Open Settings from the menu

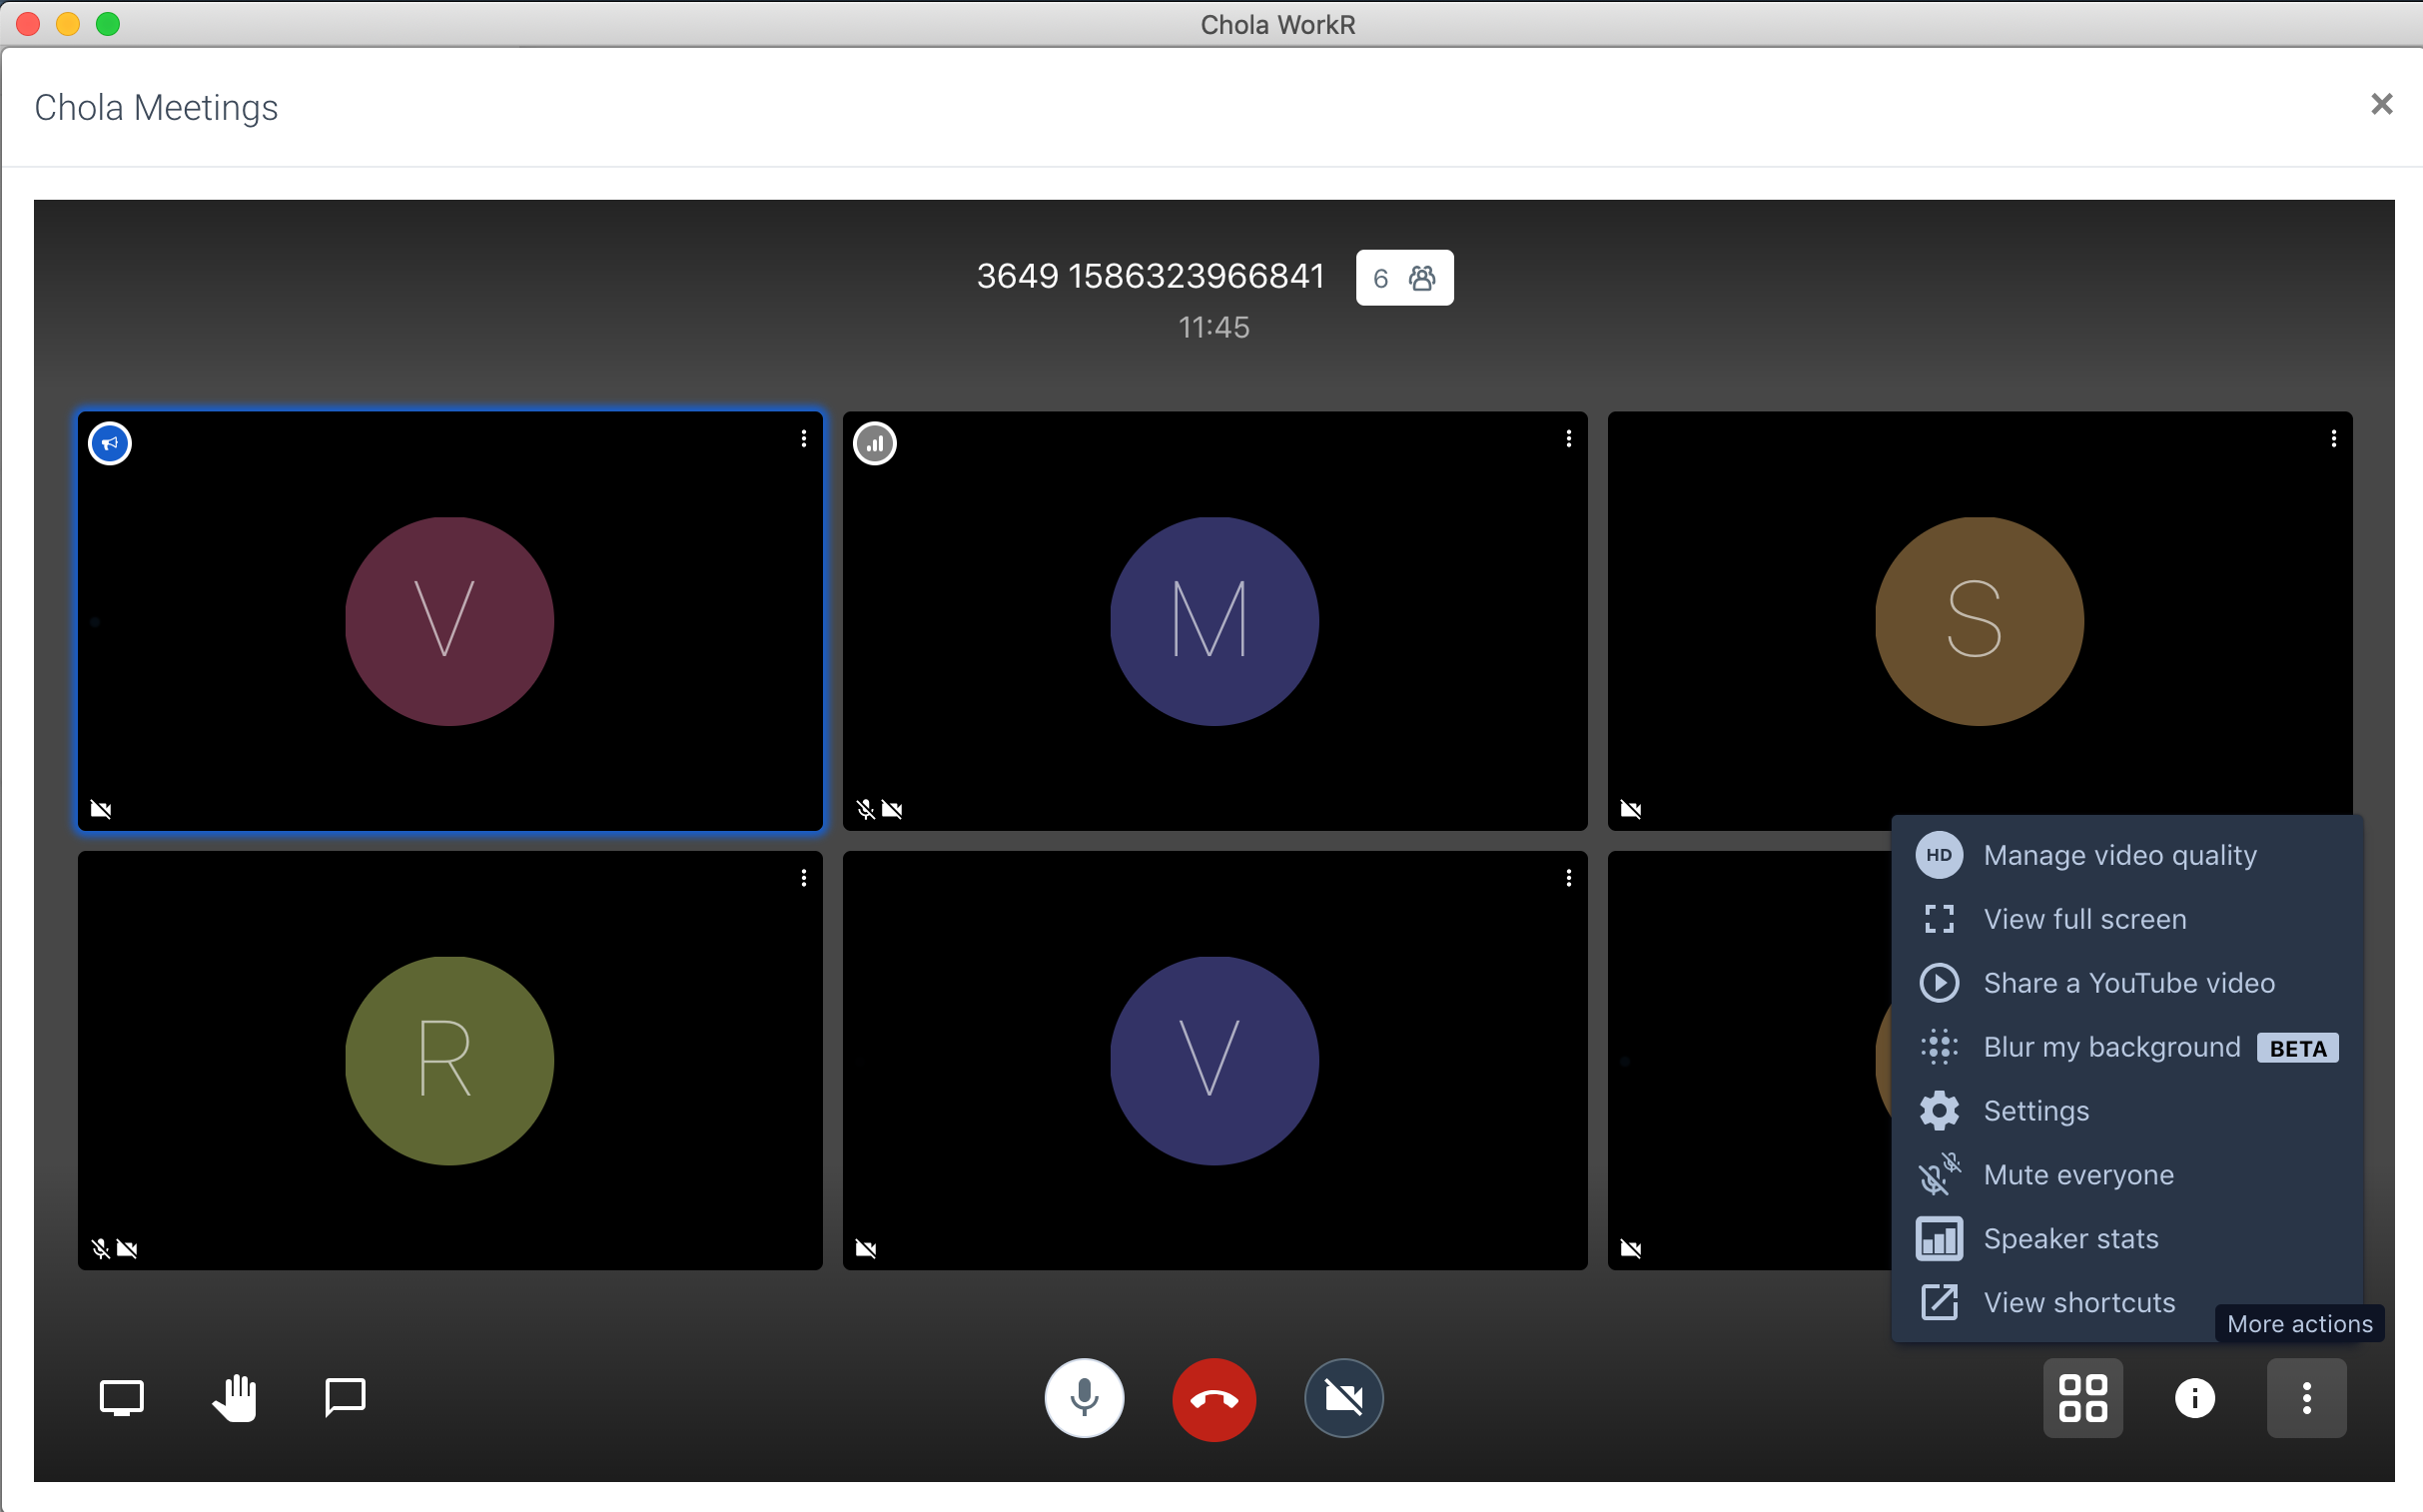(2126, 1111)
